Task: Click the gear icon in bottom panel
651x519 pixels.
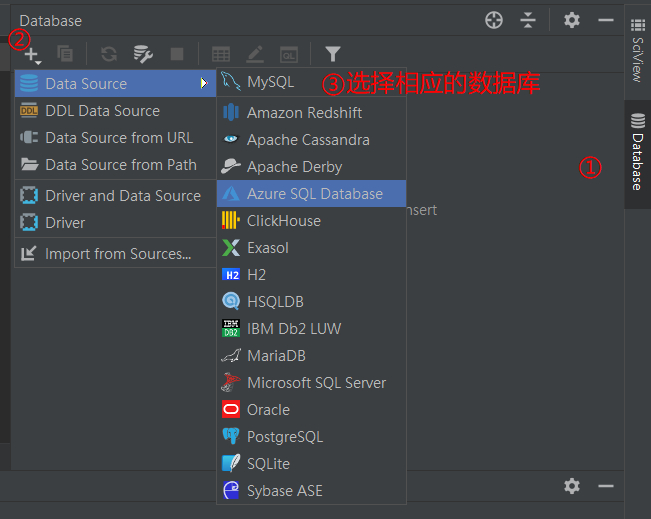Action: coord(571,486)
